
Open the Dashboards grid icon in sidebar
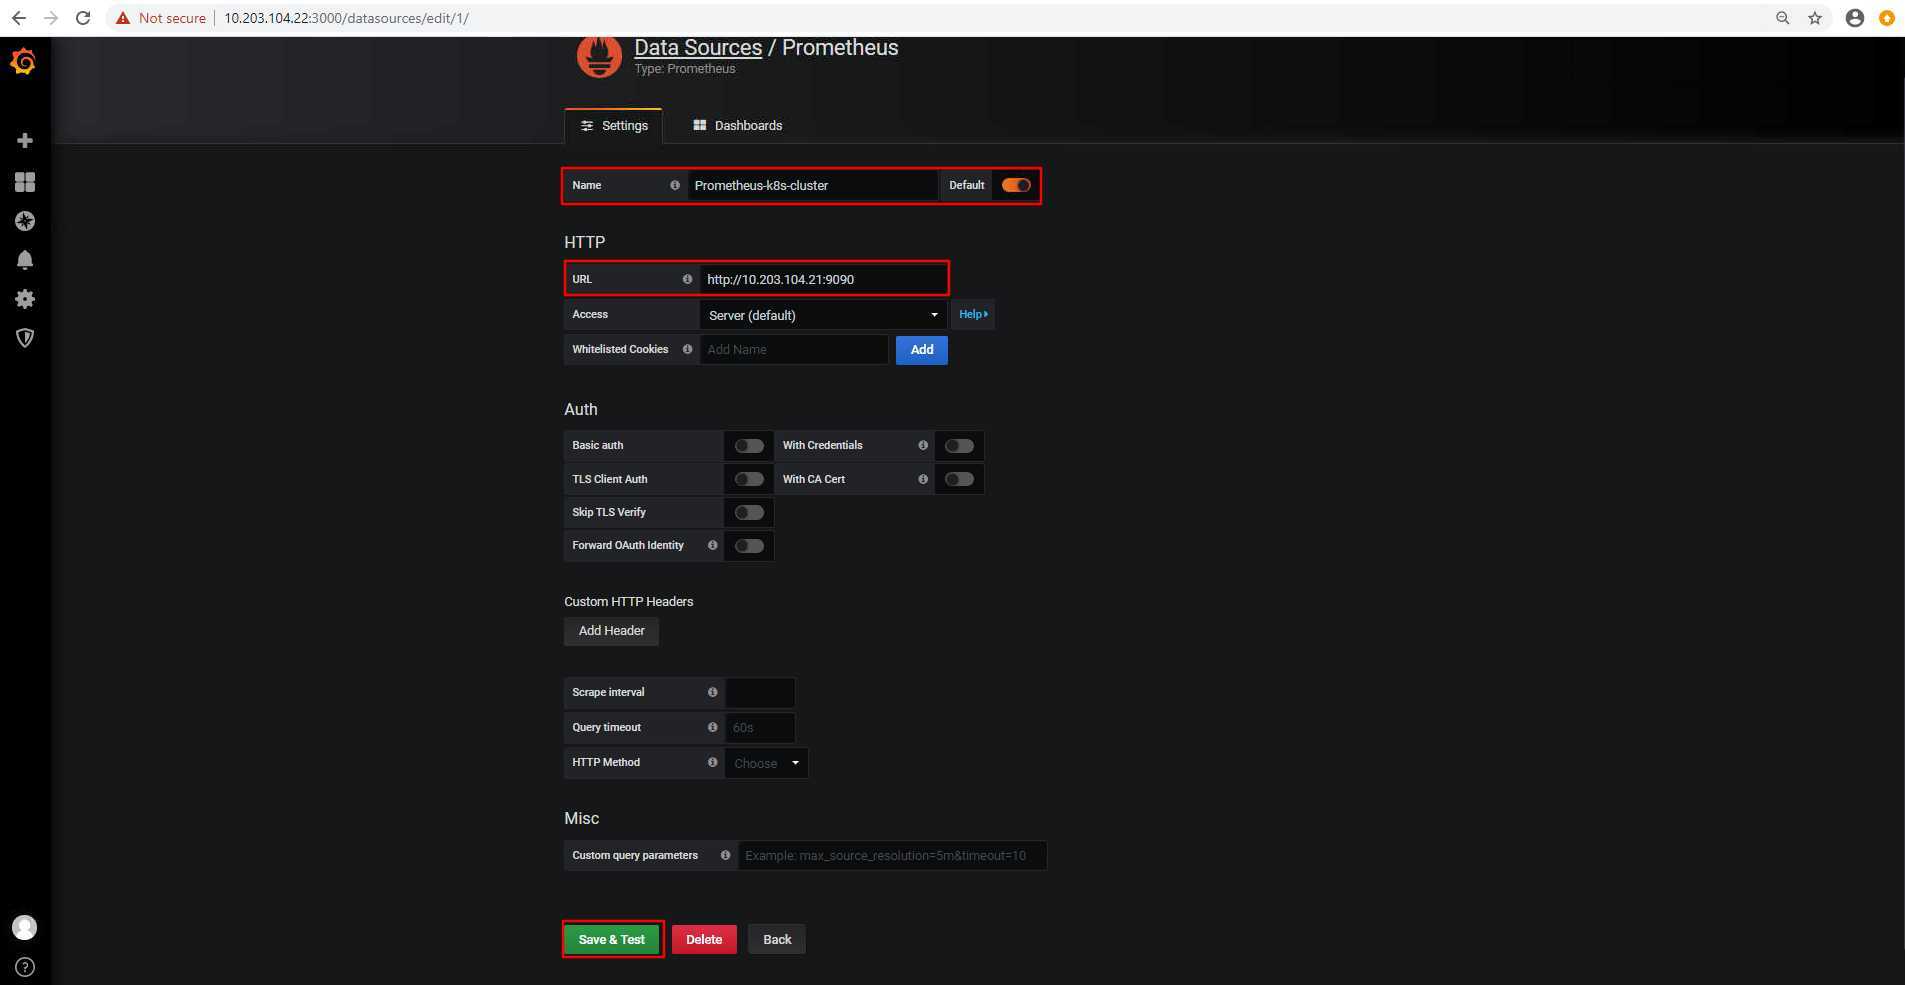point(25,181)
